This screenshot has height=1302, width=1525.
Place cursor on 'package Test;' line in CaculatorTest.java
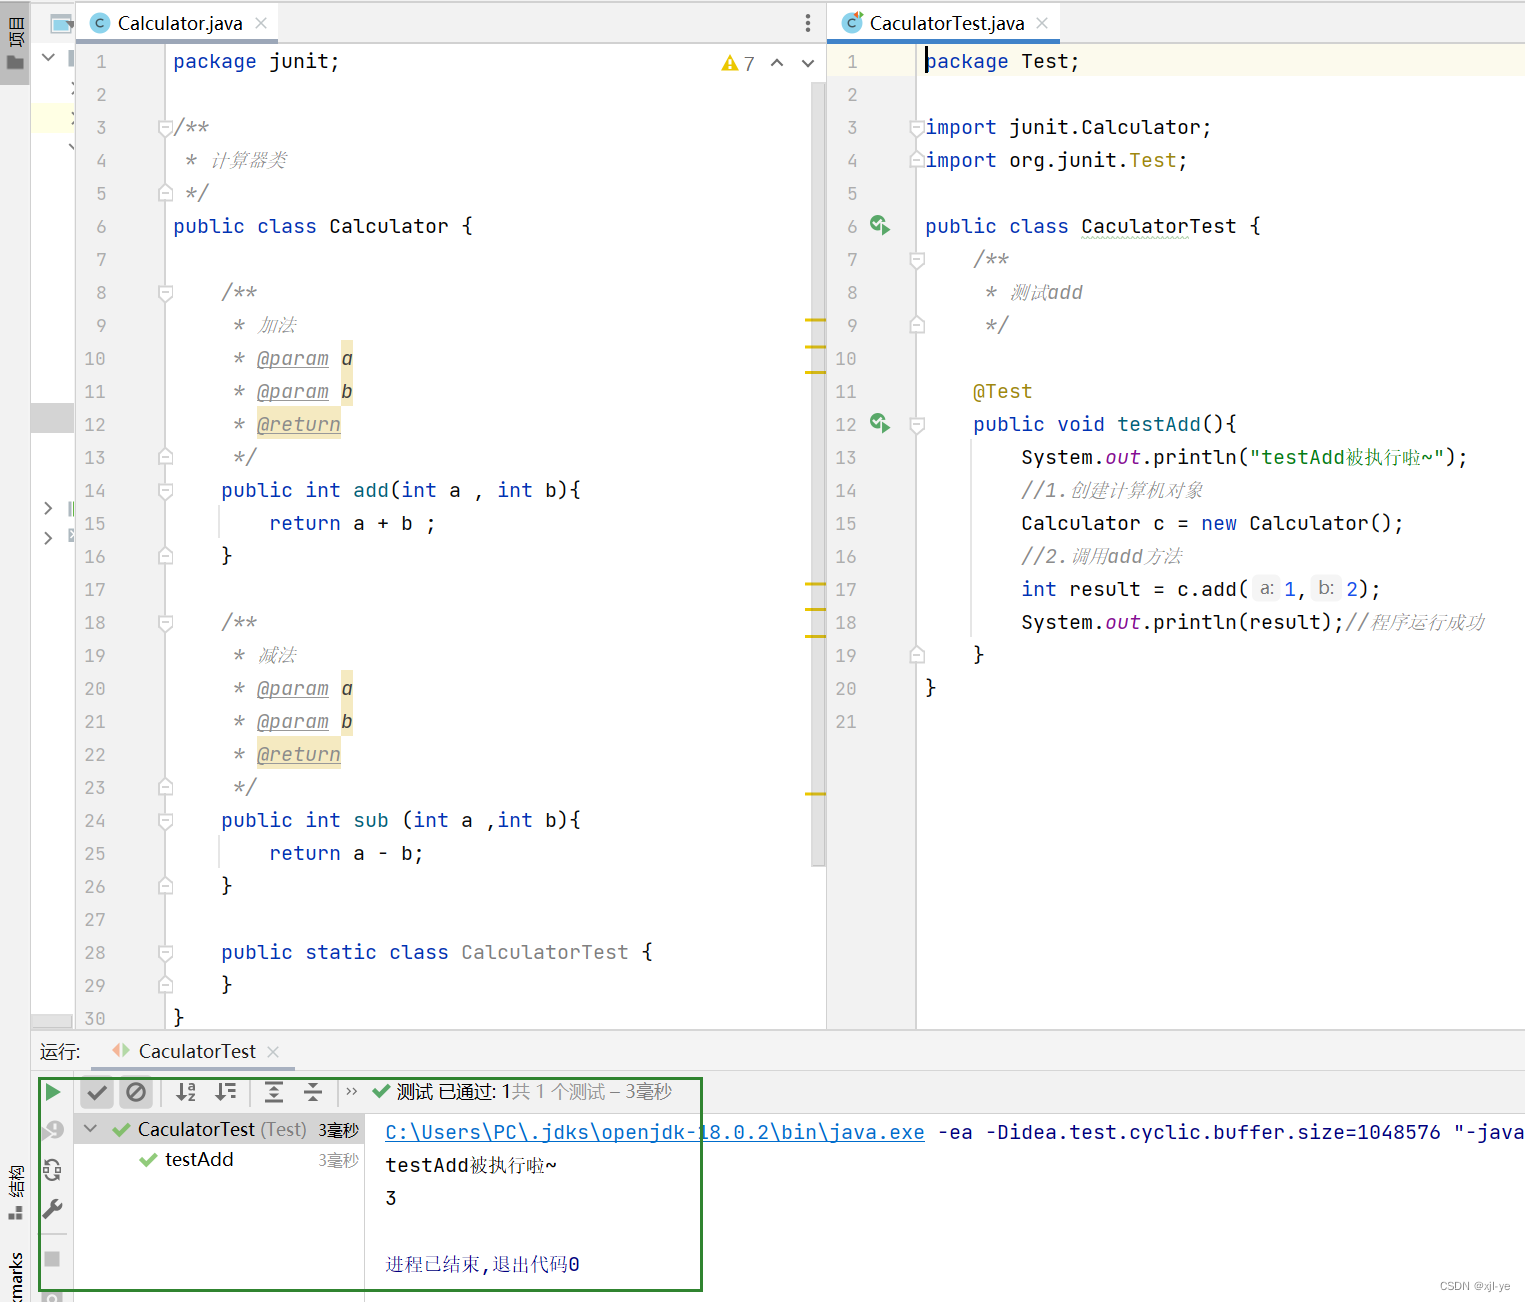click(1003, 62)
